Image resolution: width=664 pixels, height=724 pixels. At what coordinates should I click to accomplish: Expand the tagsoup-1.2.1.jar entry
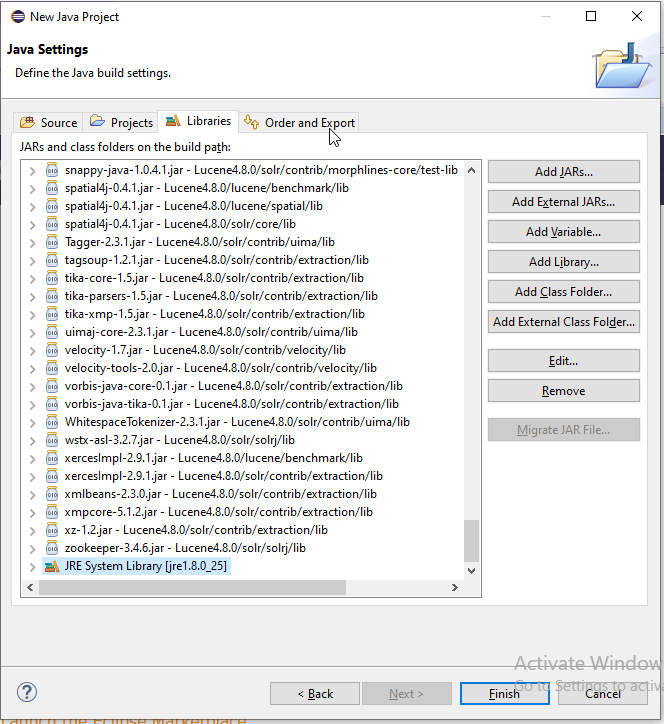click(x=32, y=260)
